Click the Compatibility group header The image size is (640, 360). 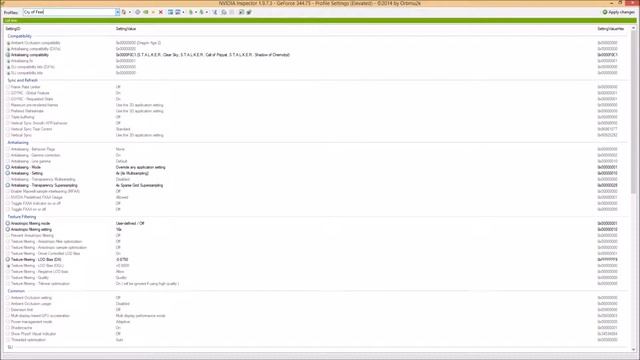pyautogui.click(x=20, y=36)
